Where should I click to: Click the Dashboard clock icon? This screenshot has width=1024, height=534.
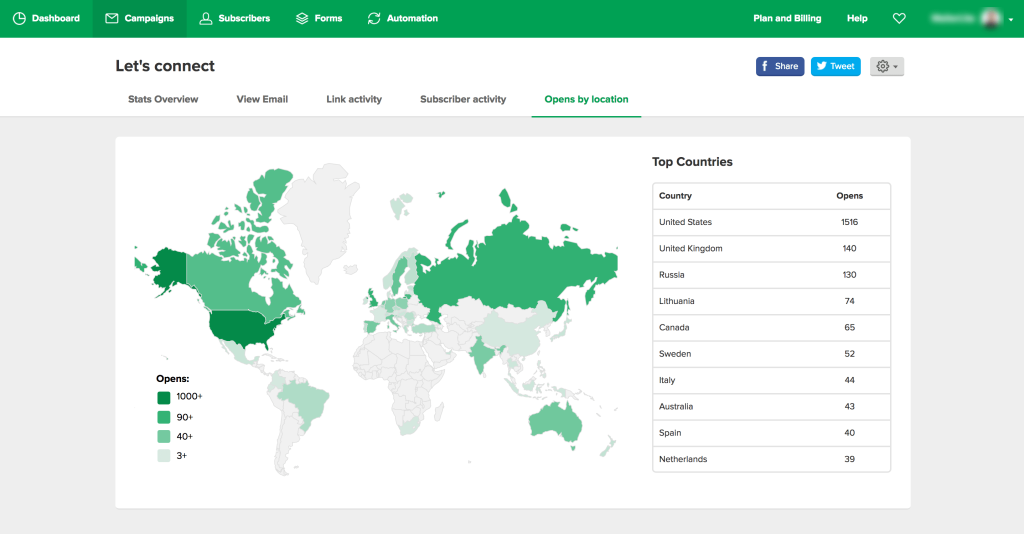(19, 18)
